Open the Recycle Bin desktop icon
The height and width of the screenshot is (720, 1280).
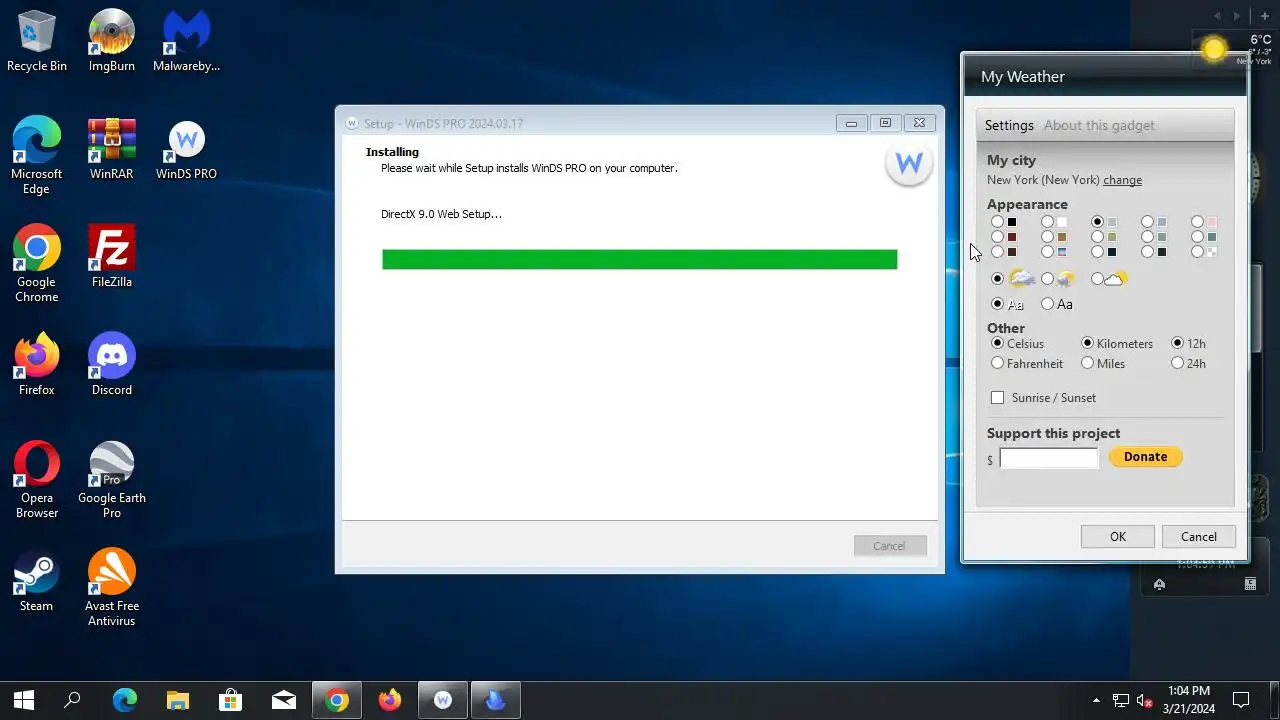[x=37, y=41]
